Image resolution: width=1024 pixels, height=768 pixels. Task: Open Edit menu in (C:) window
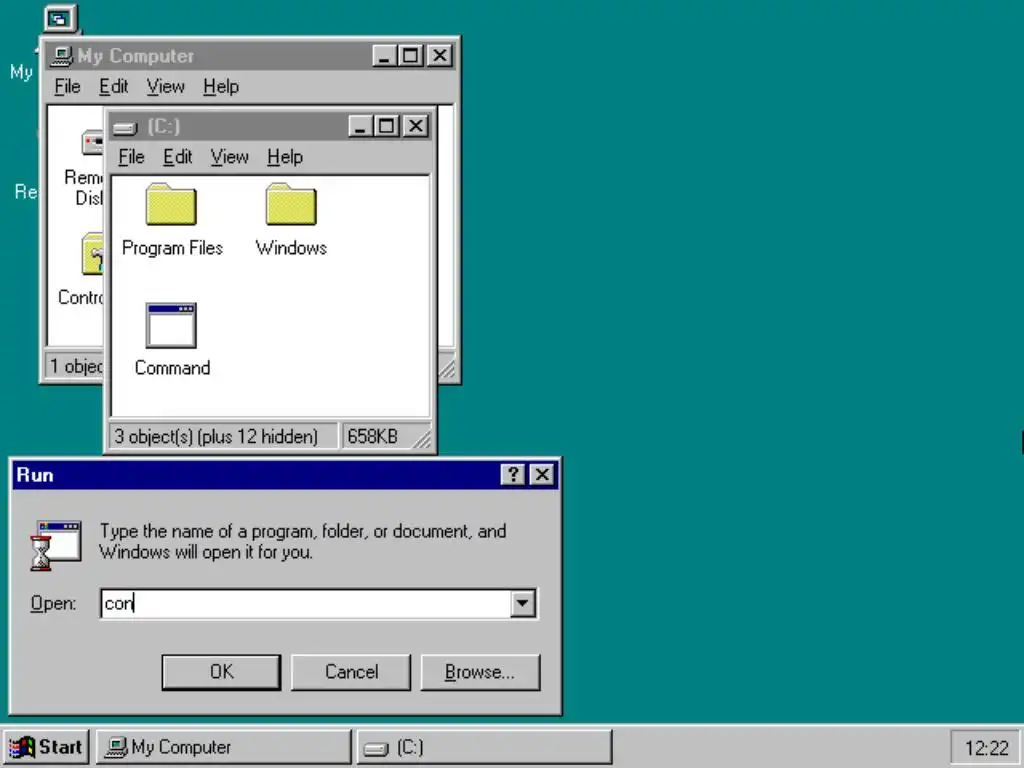pyautogui.click(x=178, y=157)
